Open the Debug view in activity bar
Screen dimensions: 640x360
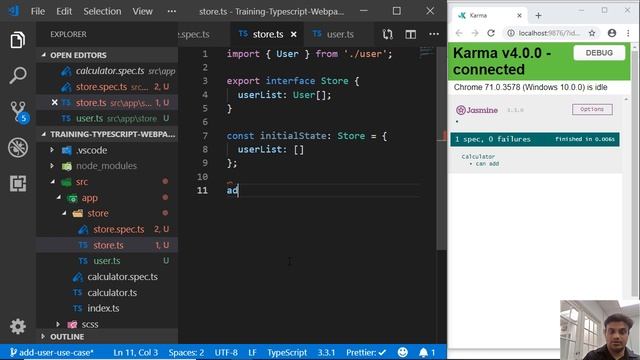[x=18, y=147]
